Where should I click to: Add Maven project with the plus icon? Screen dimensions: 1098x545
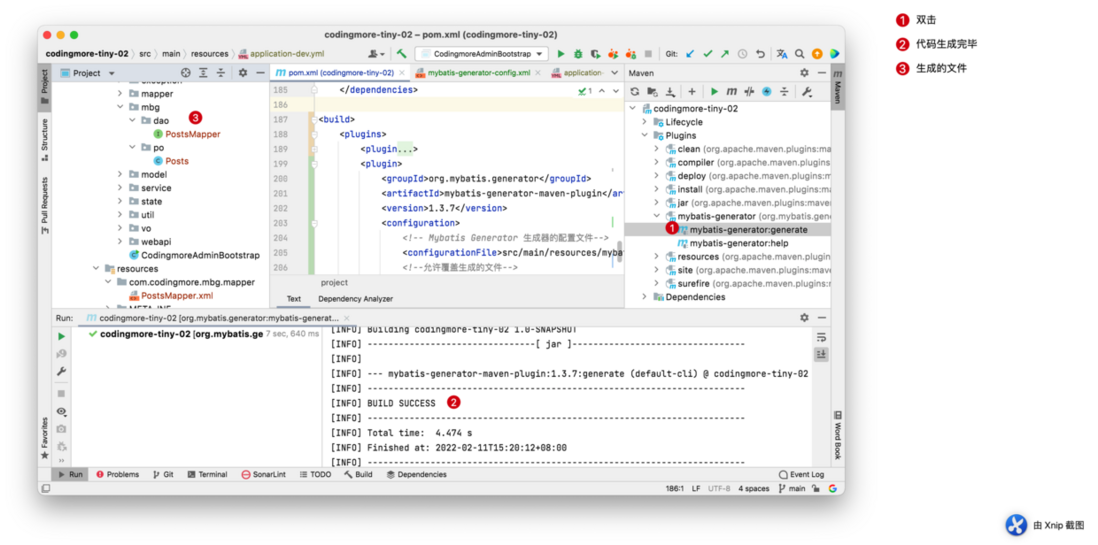tap(692, 92)
